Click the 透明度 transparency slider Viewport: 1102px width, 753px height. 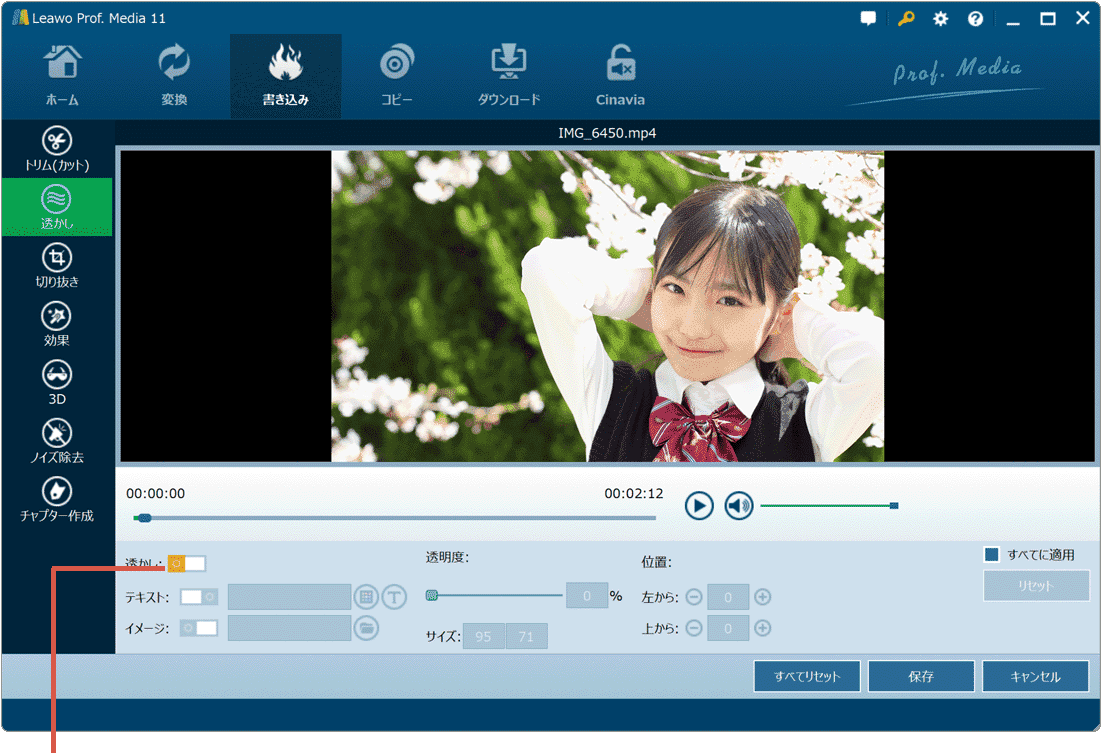496,596
